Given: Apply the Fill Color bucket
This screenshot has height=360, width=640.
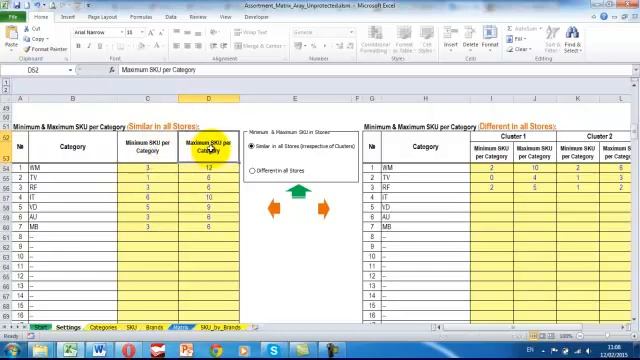Looking at the screenshot, I should (141, 46).
